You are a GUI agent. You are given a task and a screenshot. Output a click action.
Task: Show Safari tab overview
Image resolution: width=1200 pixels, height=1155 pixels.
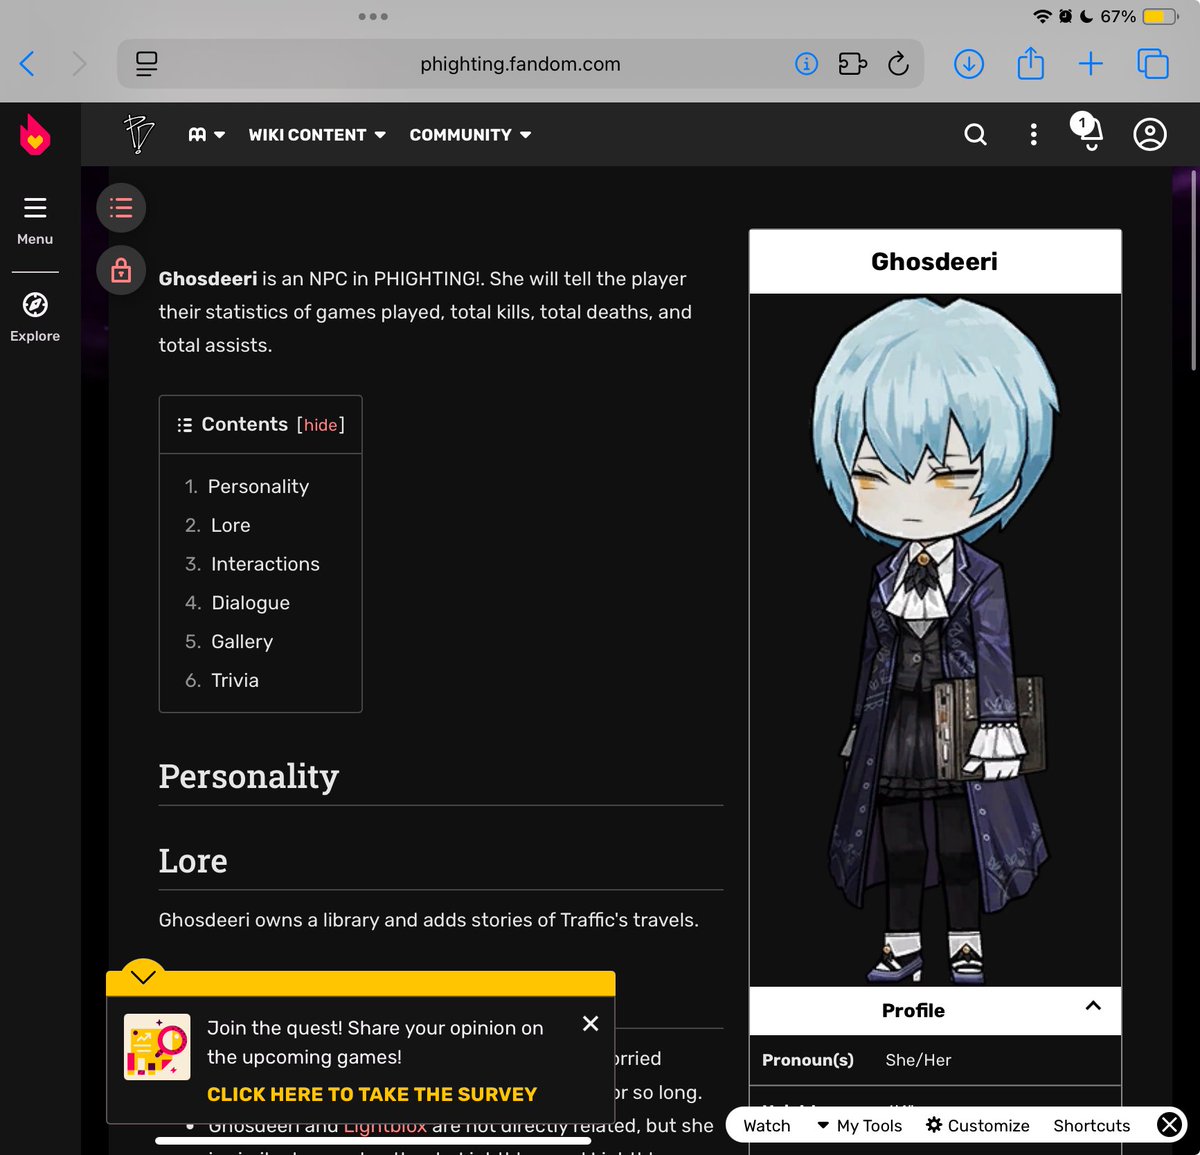point(1152,64)
